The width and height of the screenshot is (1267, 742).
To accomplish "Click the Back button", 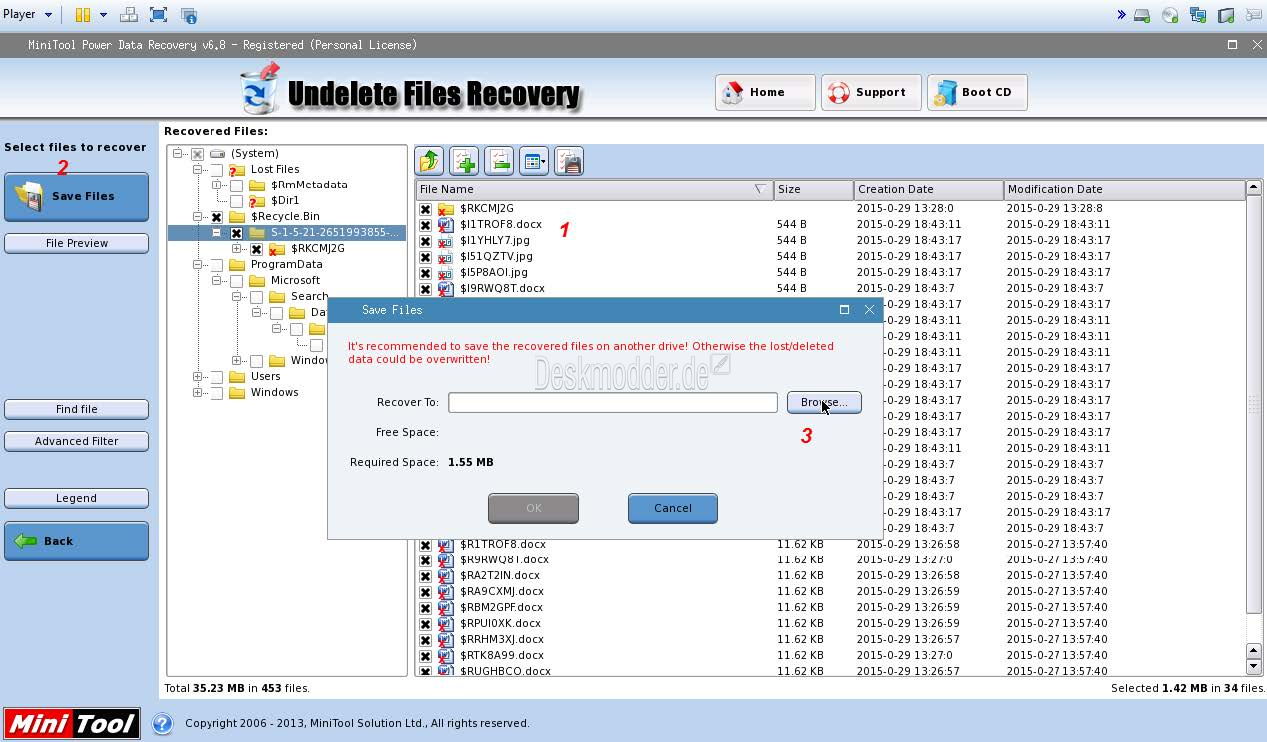I will (76, 541).
